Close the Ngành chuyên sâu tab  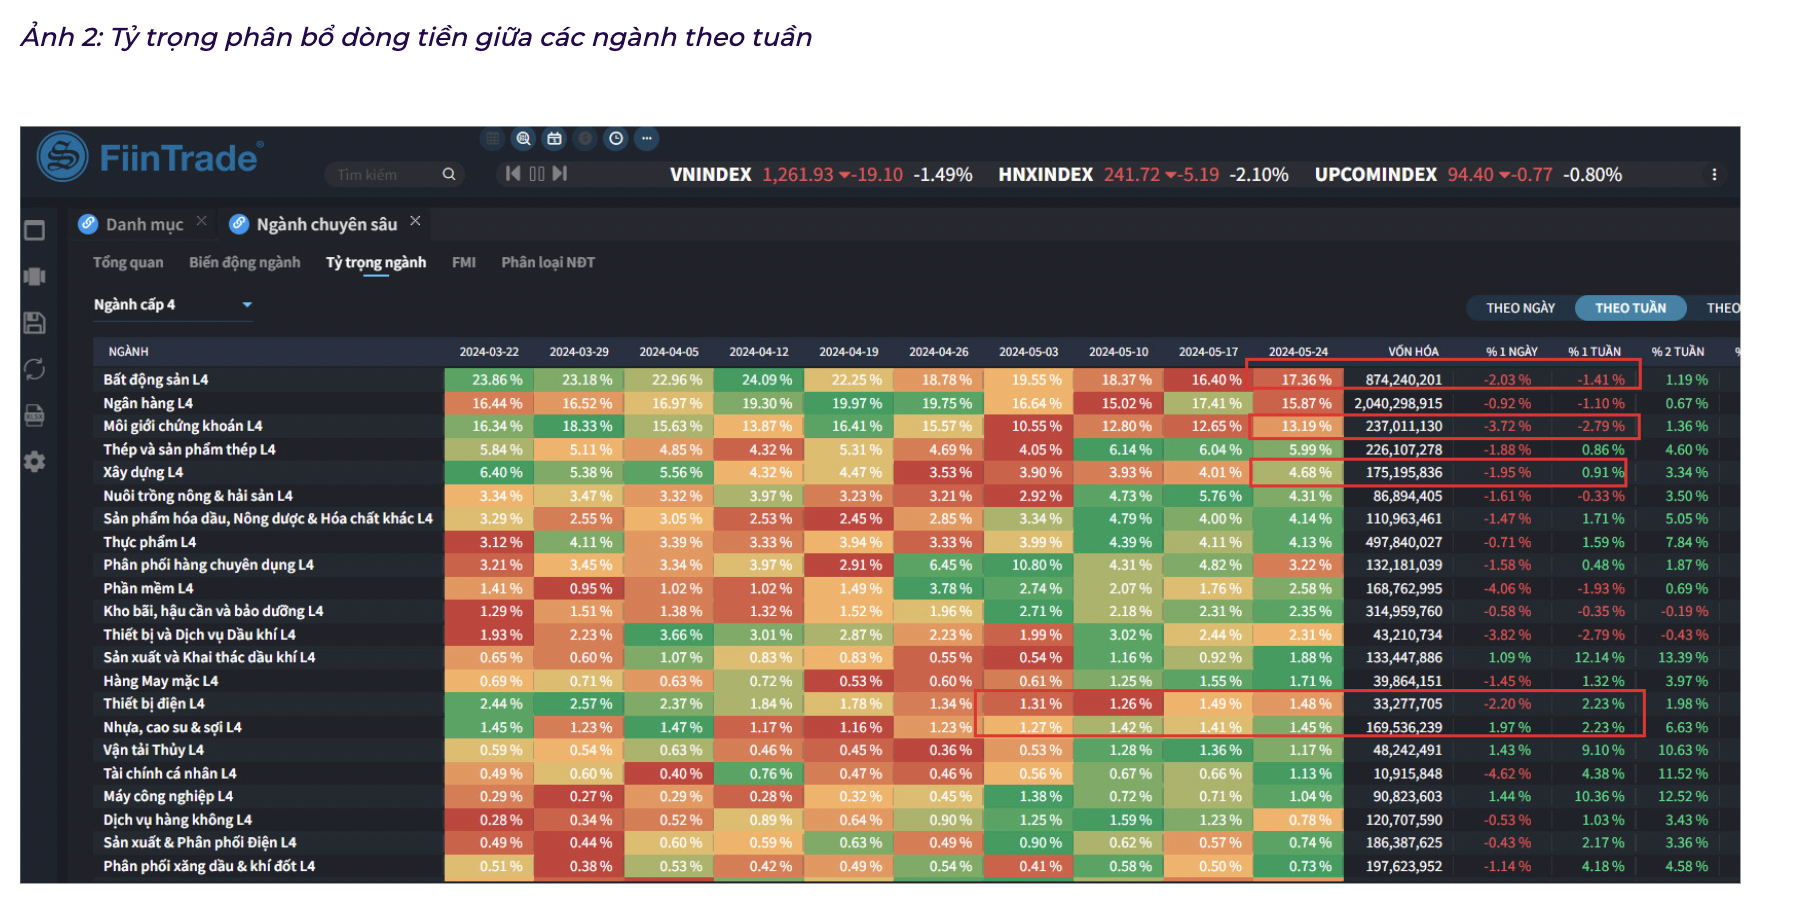(415, 221)
